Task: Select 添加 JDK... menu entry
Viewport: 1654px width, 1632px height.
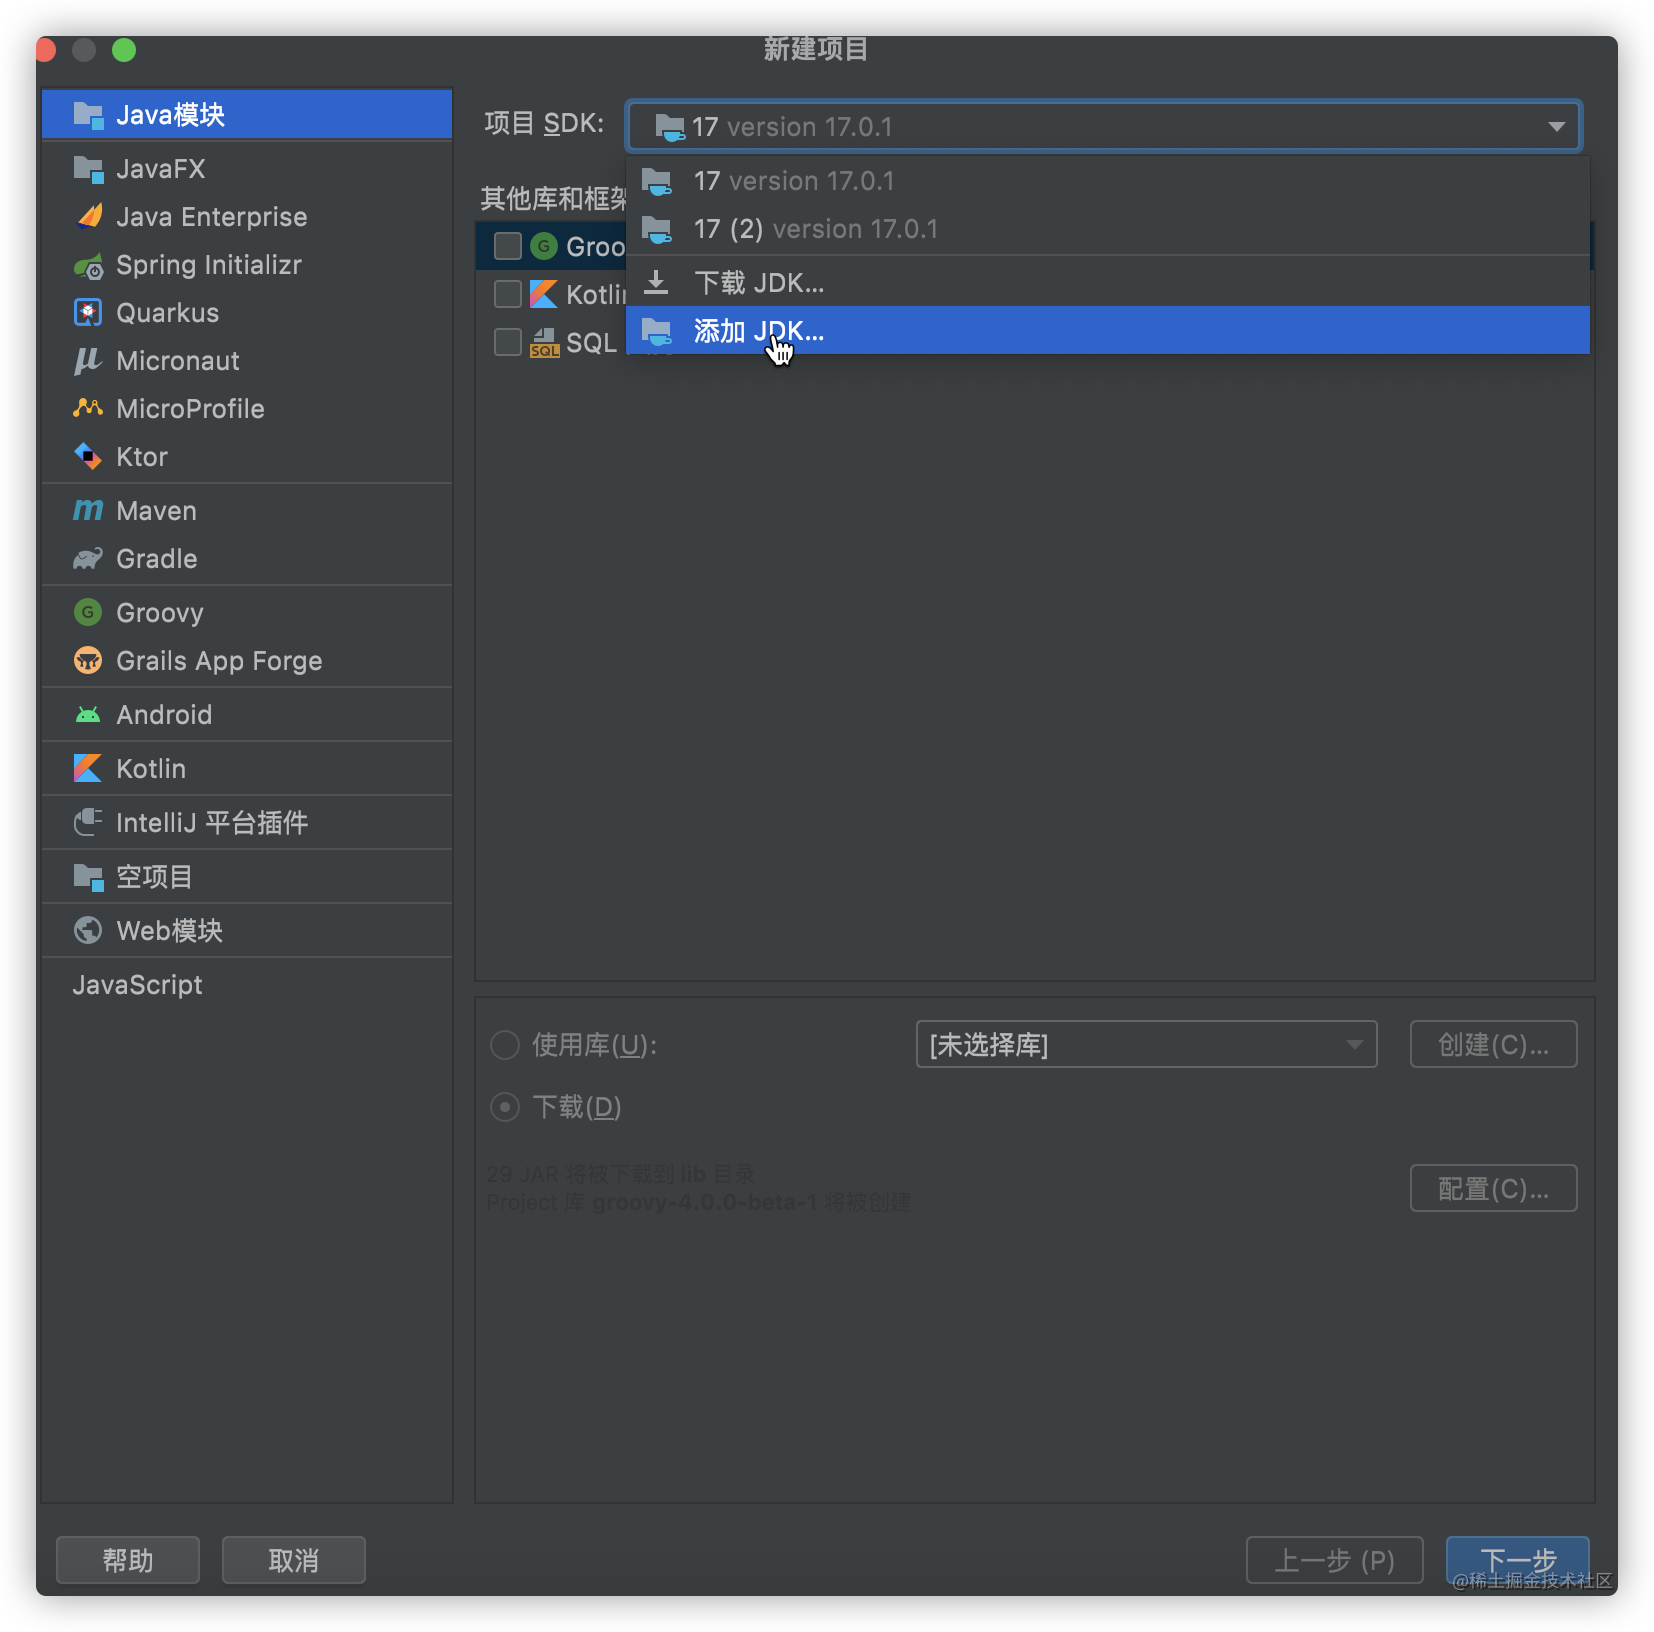Action: pyautogui.click(x=1108, y=331)
